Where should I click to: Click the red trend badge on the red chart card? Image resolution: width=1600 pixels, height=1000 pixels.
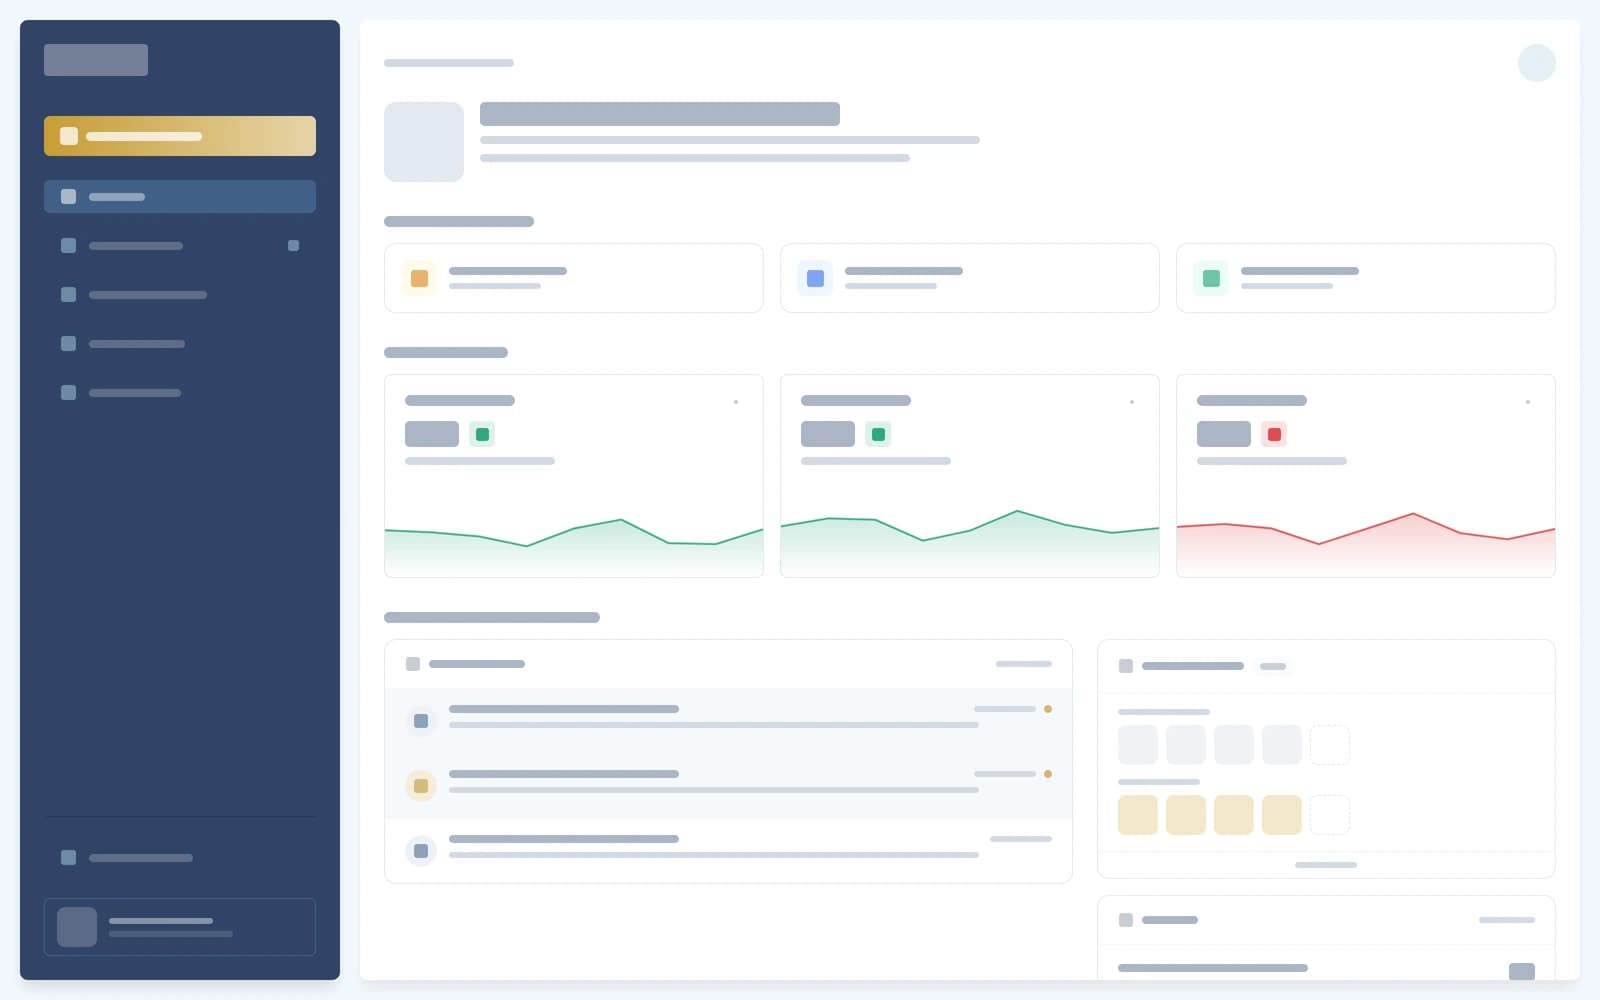[1274, 434]
